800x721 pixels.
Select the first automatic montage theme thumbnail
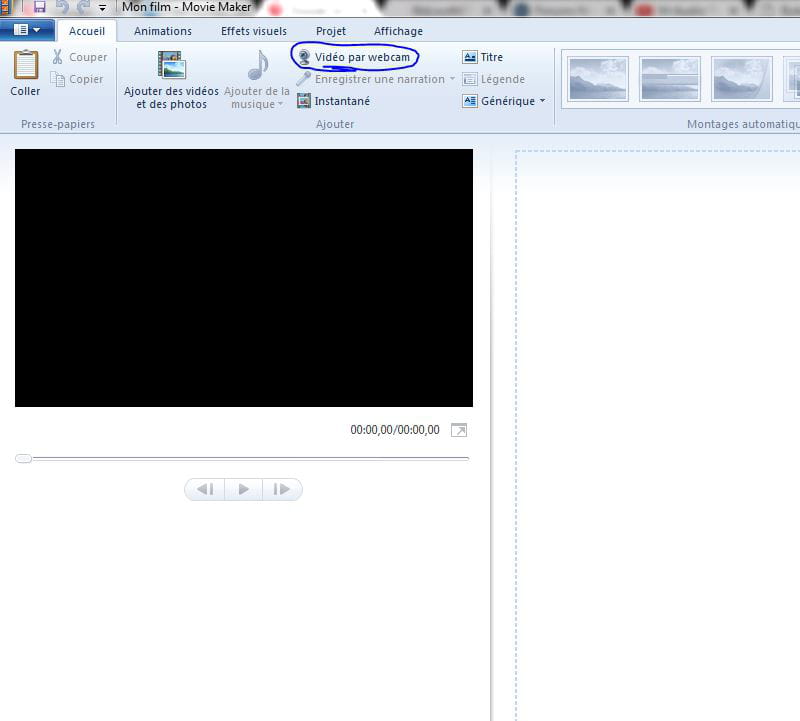click(598, 79)
